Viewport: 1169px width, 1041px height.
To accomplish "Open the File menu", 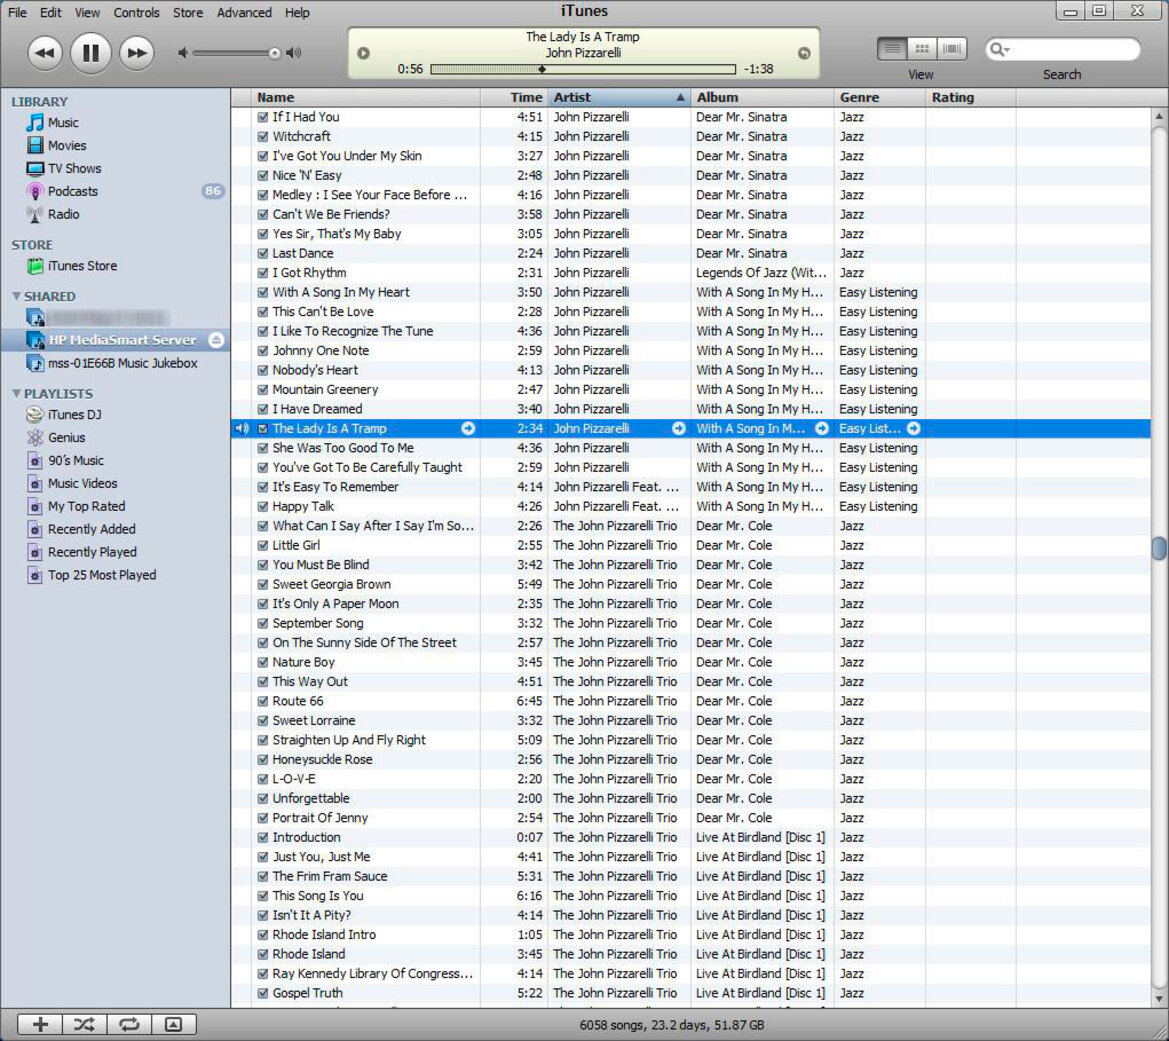I will [17, 13].
